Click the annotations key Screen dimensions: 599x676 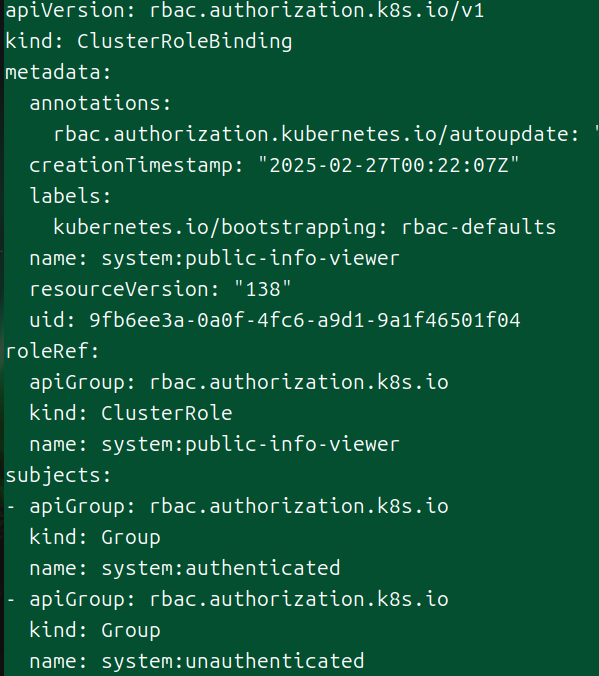[100, 103]
